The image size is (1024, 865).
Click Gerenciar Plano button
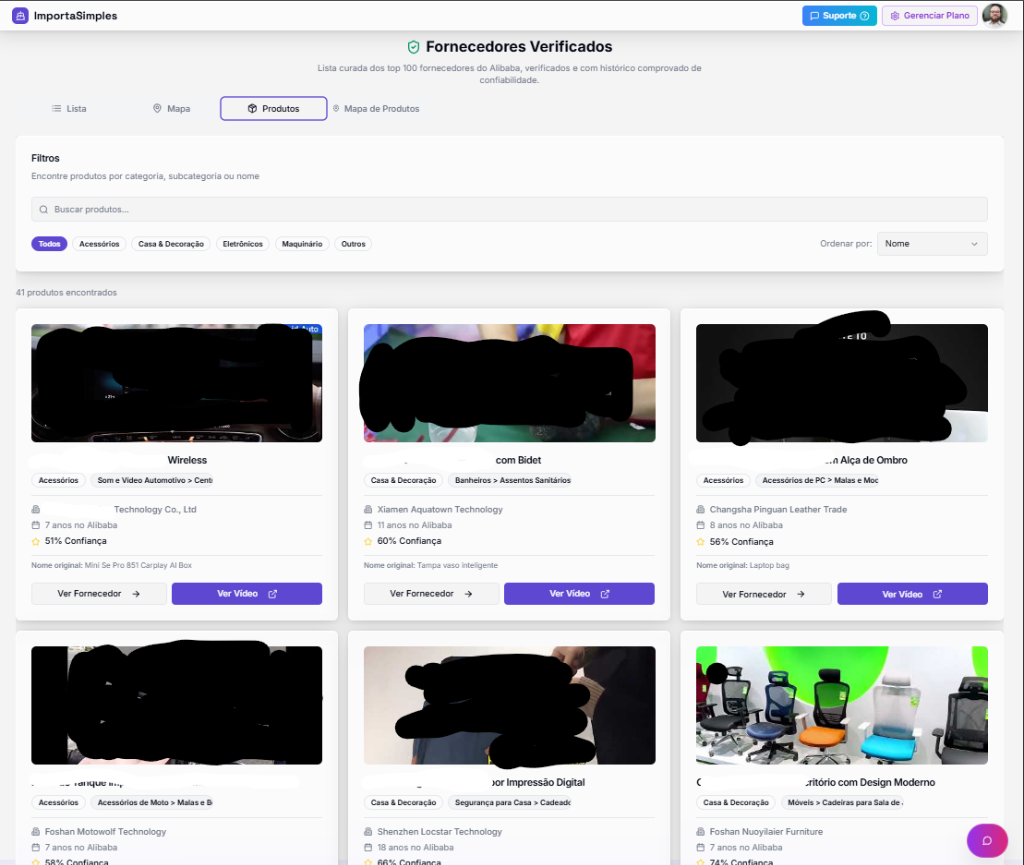tap(929, 16)
